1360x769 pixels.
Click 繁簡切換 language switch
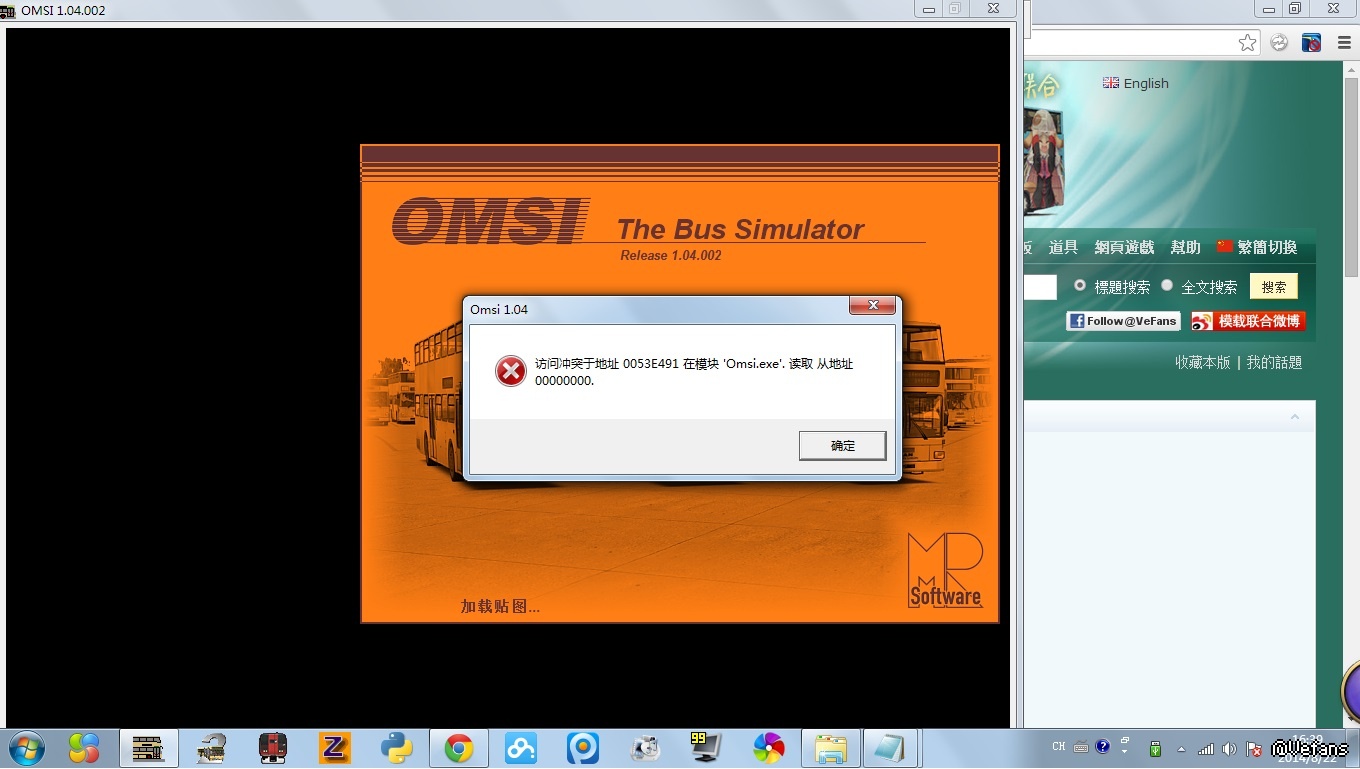click(x=1257, y=247)
